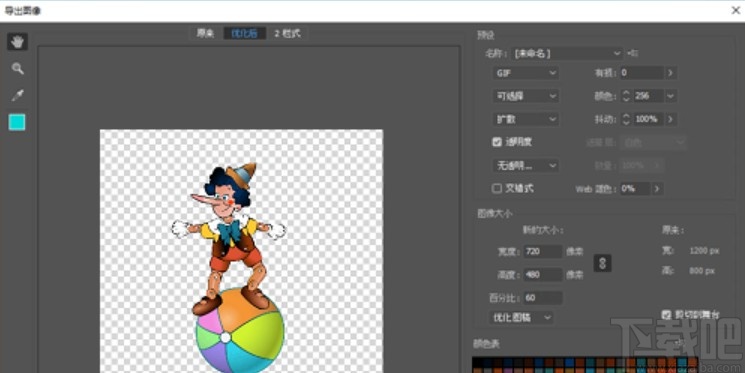Open the colors 256 dropdown arrow
This screenshot has height=373, width=745.
670,96
